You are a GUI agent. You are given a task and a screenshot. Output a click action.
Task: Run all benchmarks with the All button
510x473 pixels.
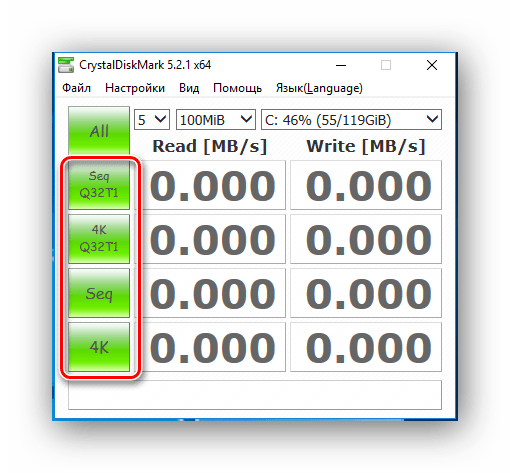pos(99,131)
